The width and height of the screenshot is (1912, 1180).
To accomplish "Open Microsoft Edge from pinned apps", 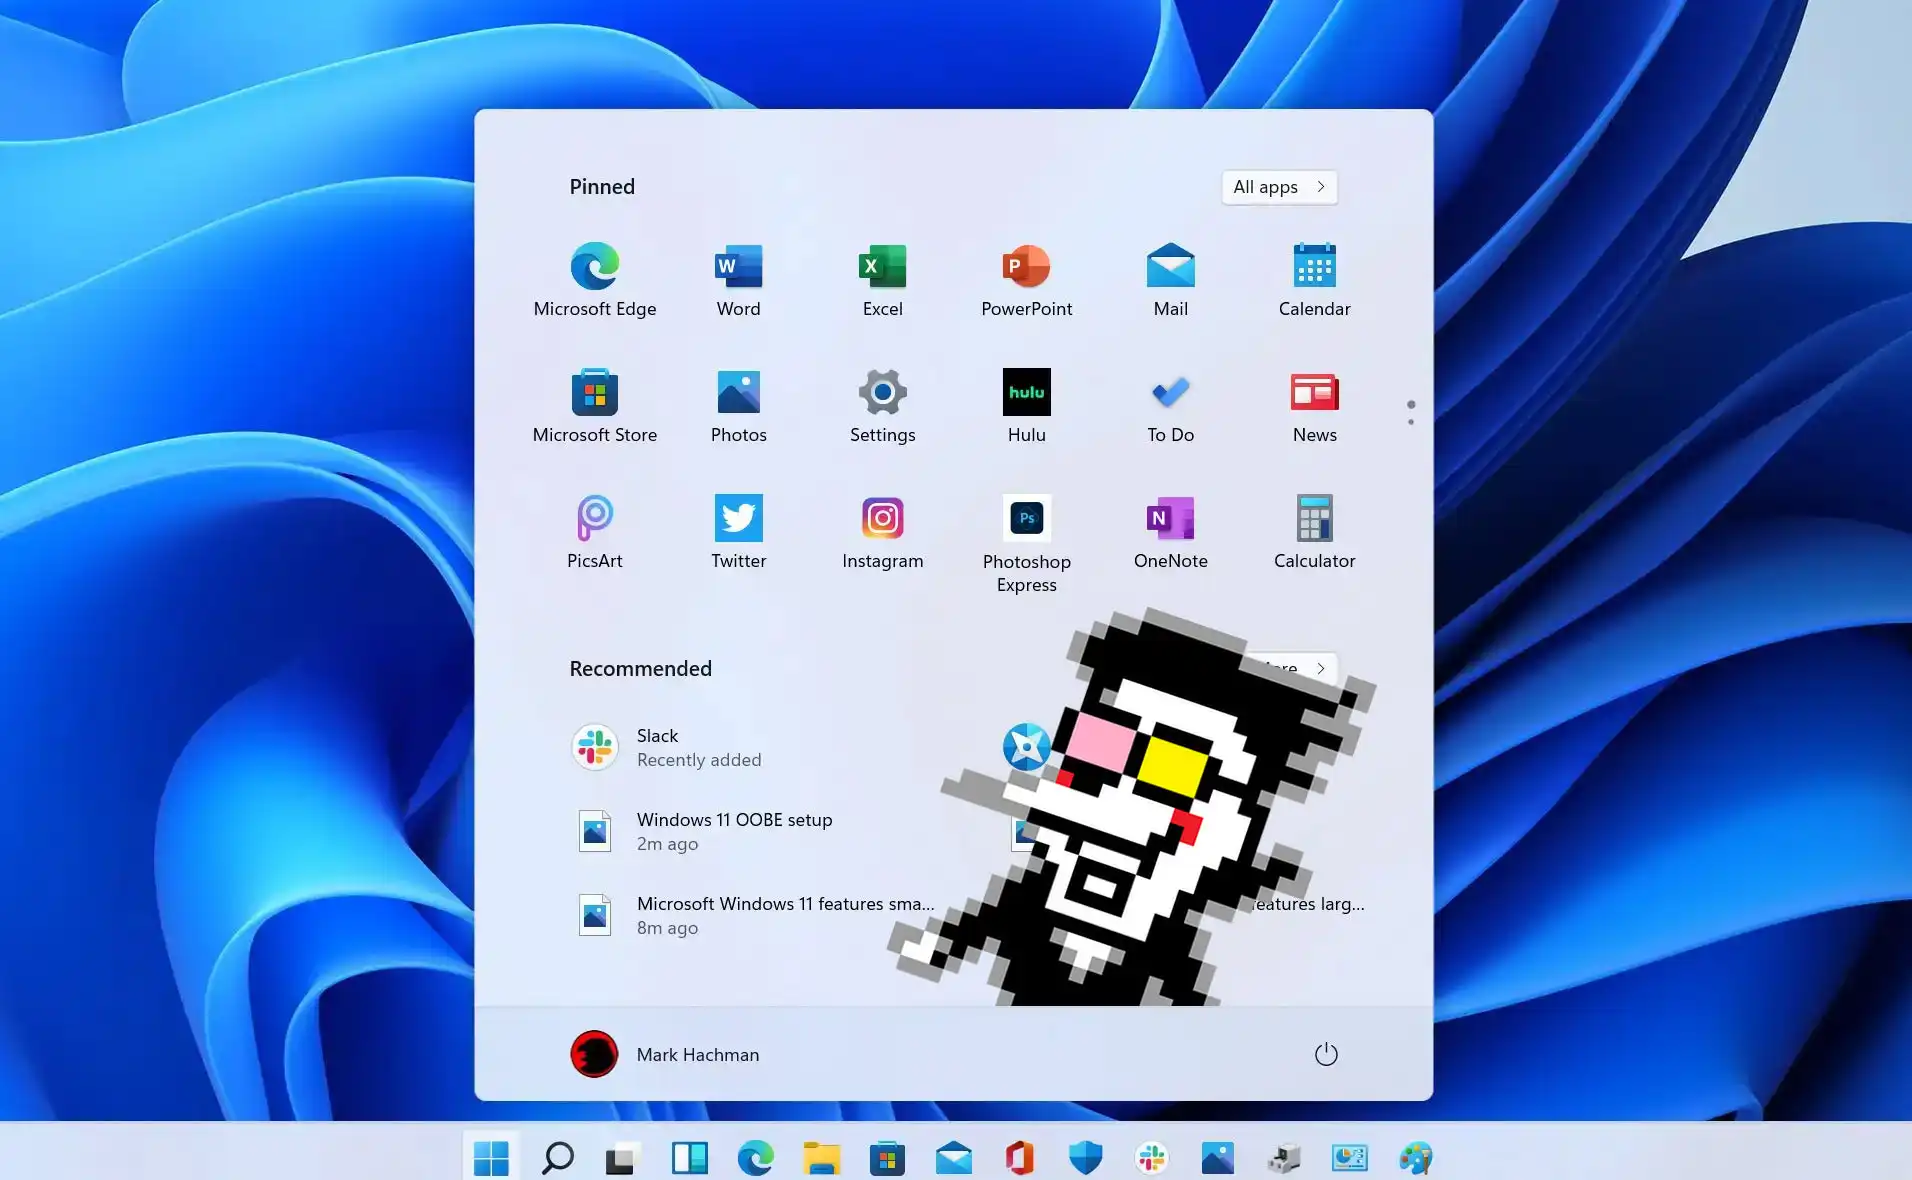I will pyautogui.click(x=594, y=280).
